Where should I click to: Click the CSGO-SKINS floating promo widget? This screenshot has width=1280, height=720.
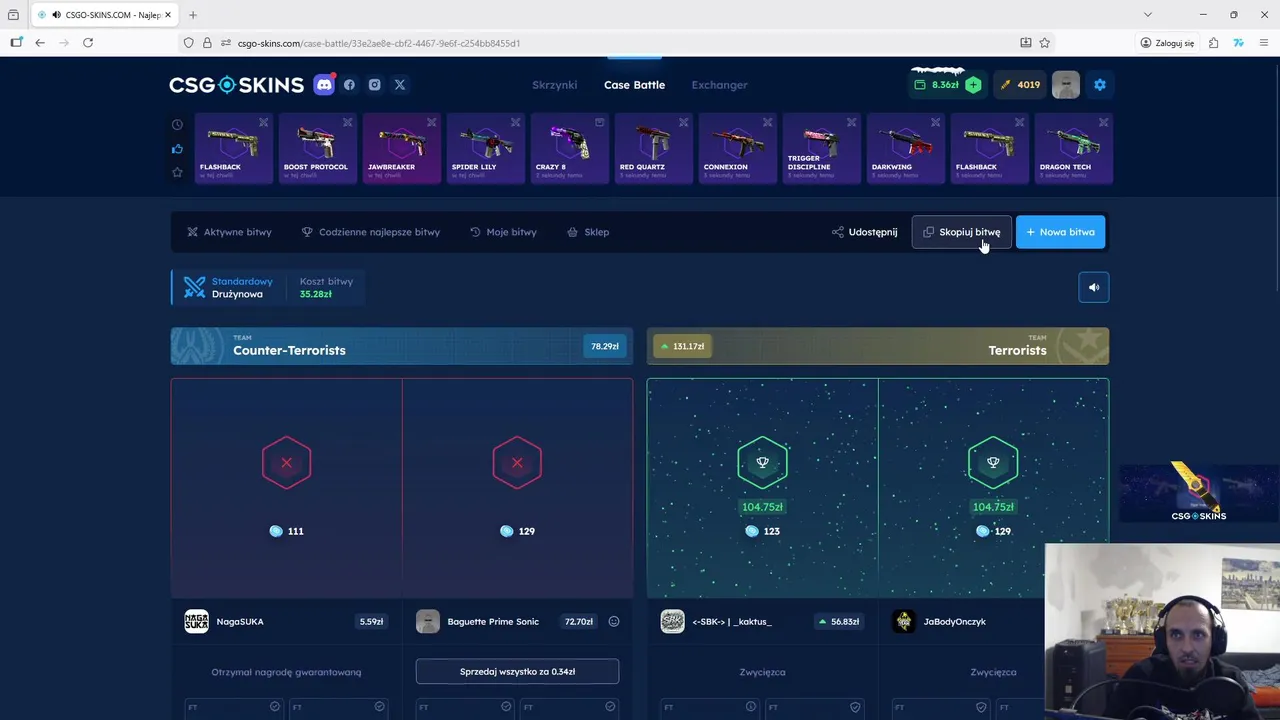tap(1198, 493)
